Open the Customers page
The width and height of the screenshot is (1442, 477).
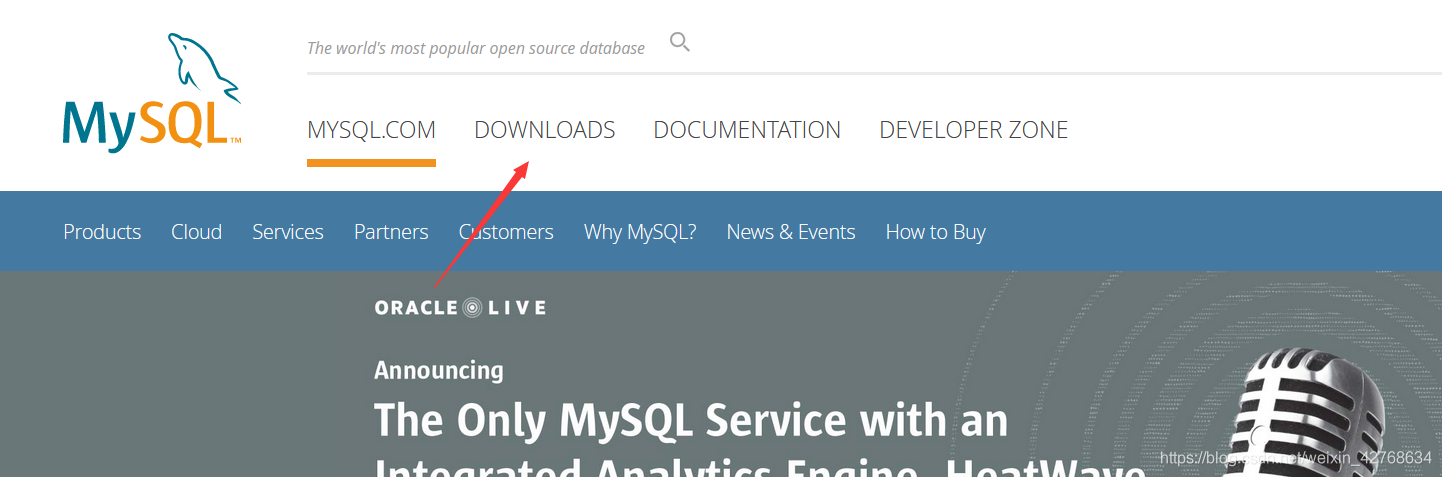(x=506, y=232)
